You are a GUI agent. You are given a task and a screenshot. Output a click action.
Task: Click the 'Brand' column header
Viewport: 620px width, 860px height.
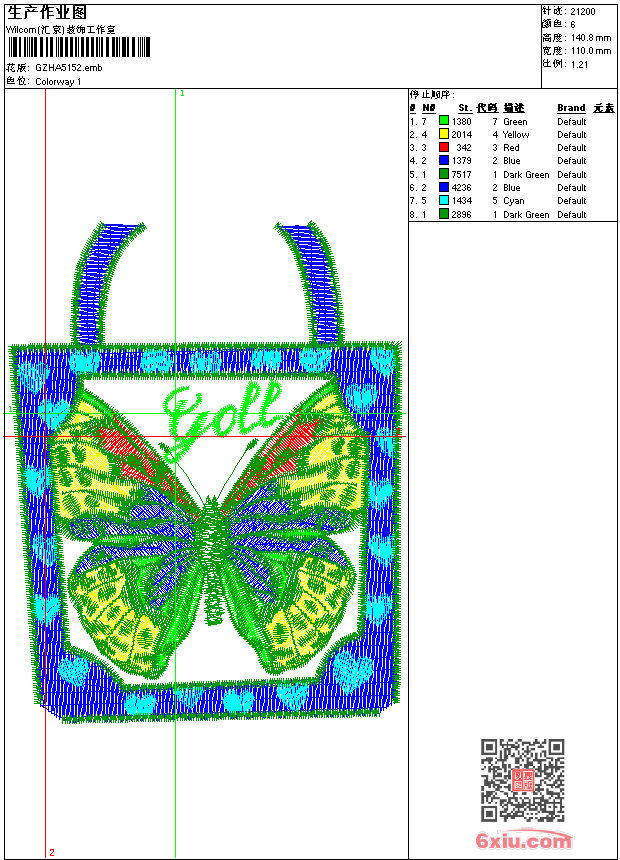(x=571, y=108)
